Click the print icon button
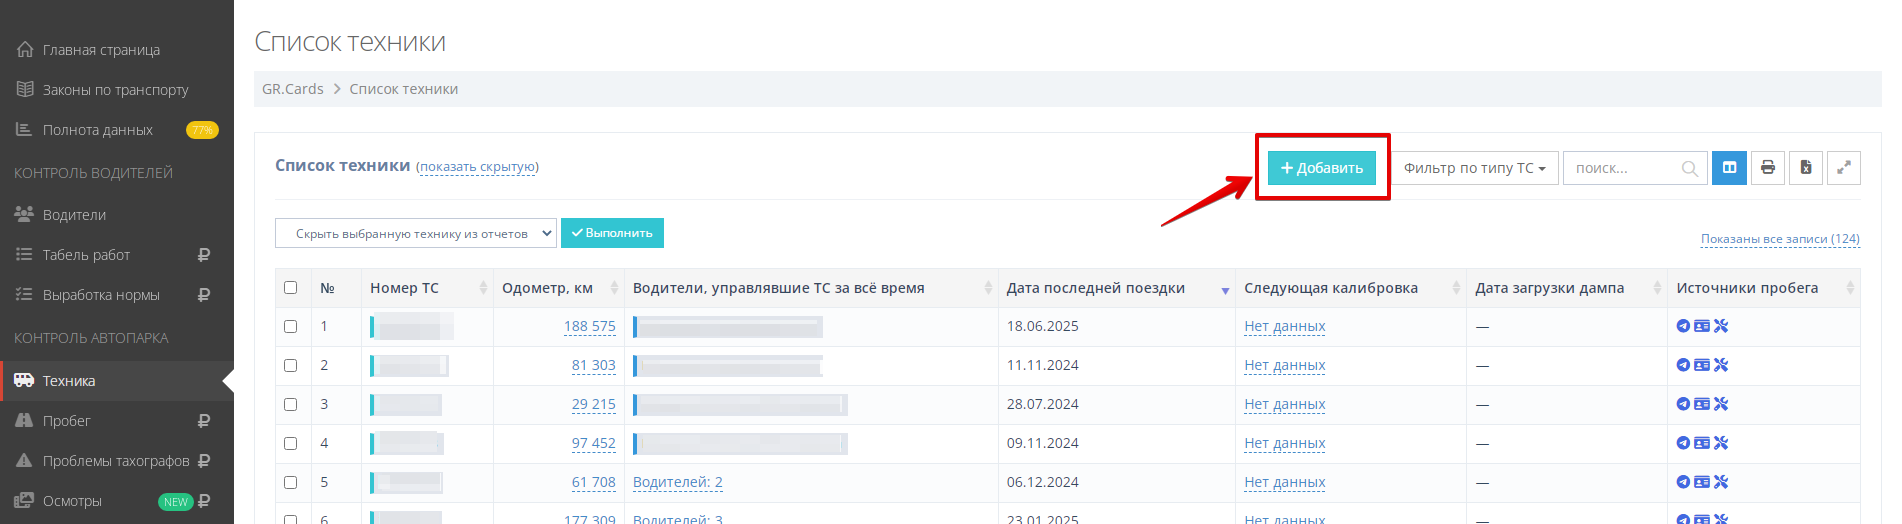This screenshot has height=524, width=1902. coord(1767,168)
